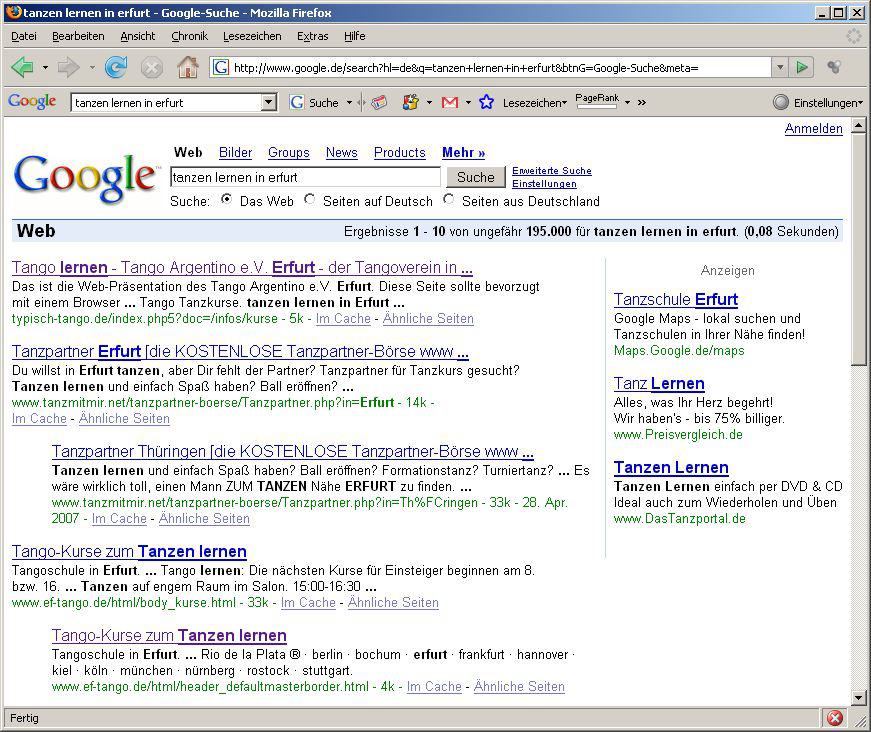Screen dimensions: 871x732
Task: Open the 'Tango-Kurse zum Tanzen lernen' first result
Action: coord(129,551)
